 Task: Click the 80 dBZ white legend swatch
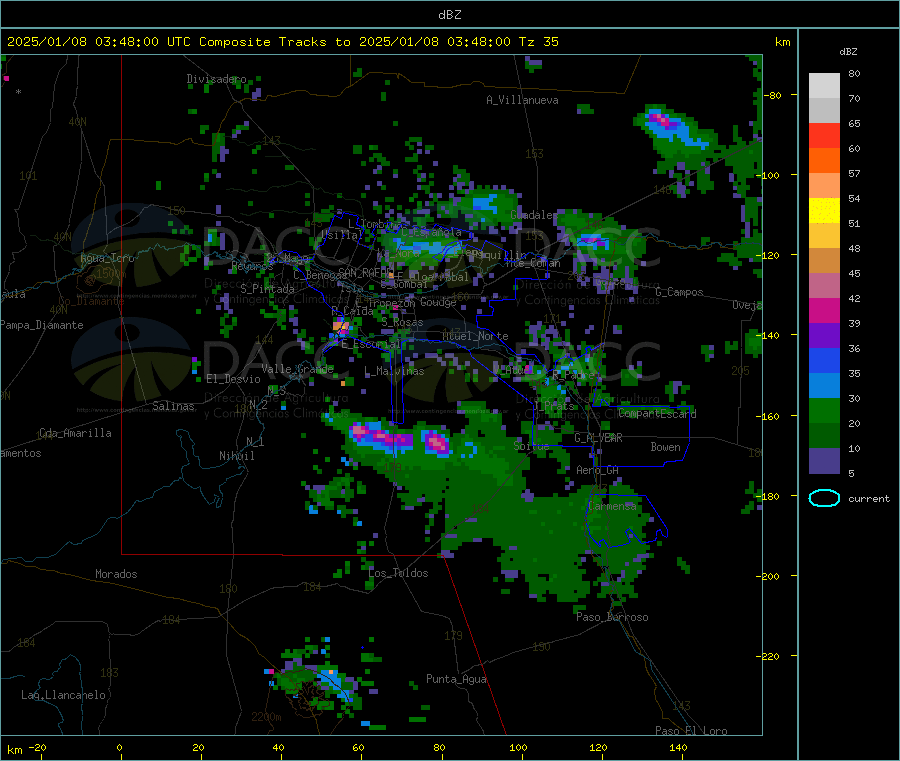click(824, 86)
